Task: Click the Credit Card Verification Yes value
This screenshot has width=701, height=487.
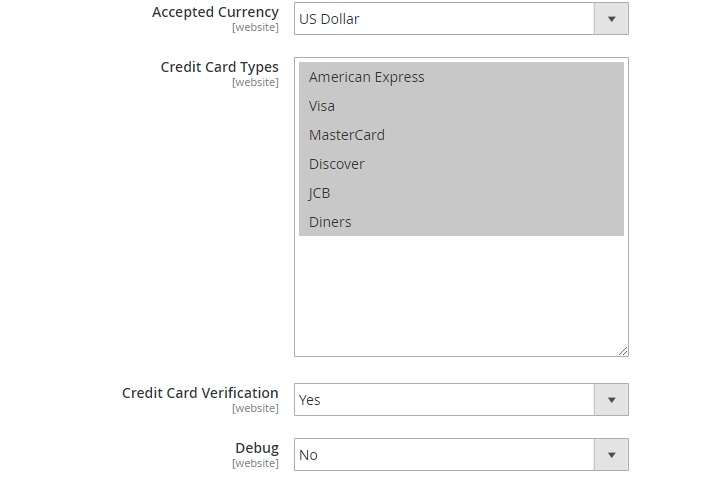Action: (445, 400)
